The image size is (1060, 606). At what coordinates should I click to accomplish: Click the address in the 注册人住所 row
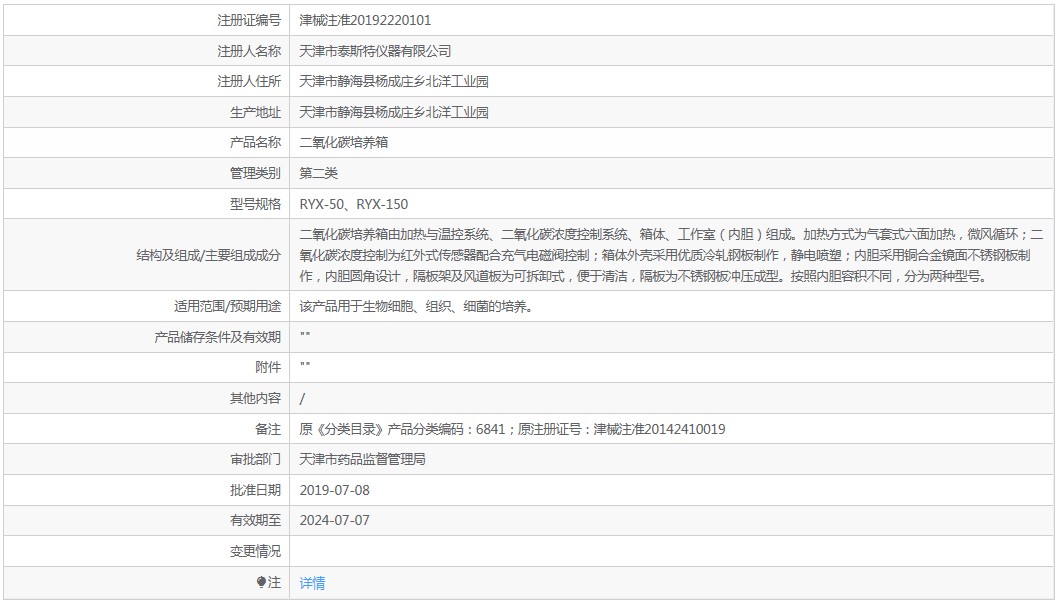point(394,81)
